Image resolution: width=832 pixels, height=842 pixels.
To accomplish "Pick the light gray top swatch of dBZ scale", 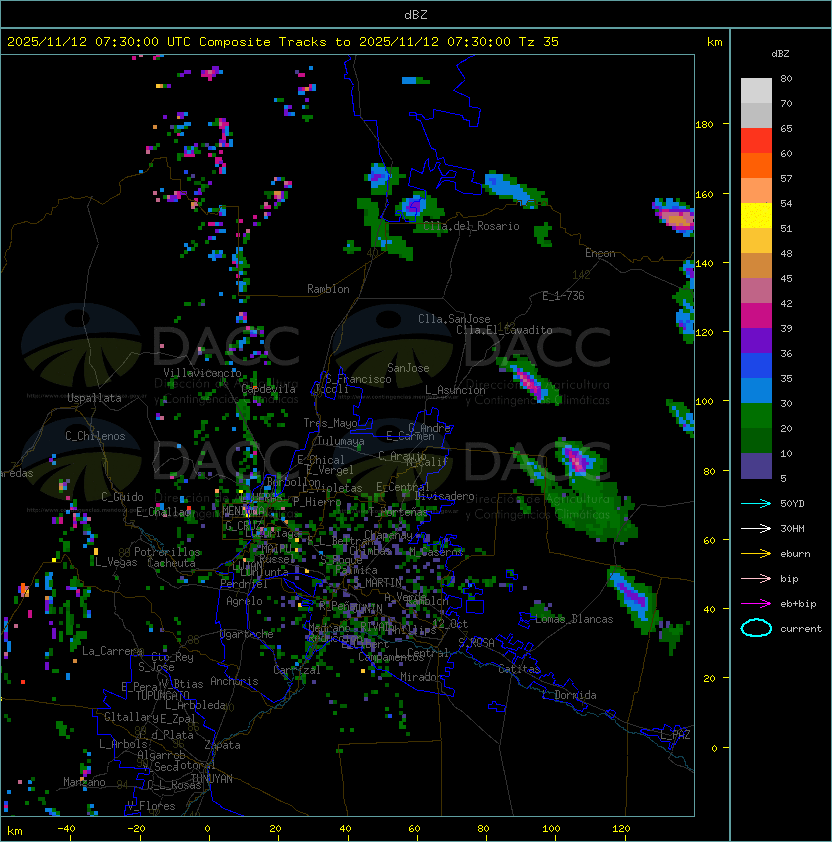I will (x=756, y=91).
